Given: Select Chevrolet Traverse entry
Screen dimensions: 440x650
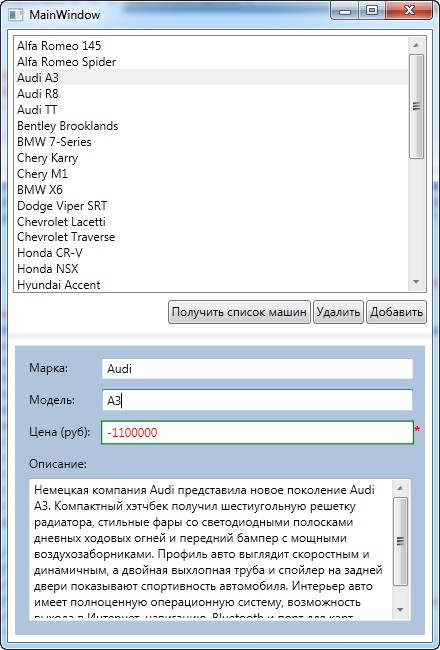Looking at the screenshot, I should tap(211, 237).
